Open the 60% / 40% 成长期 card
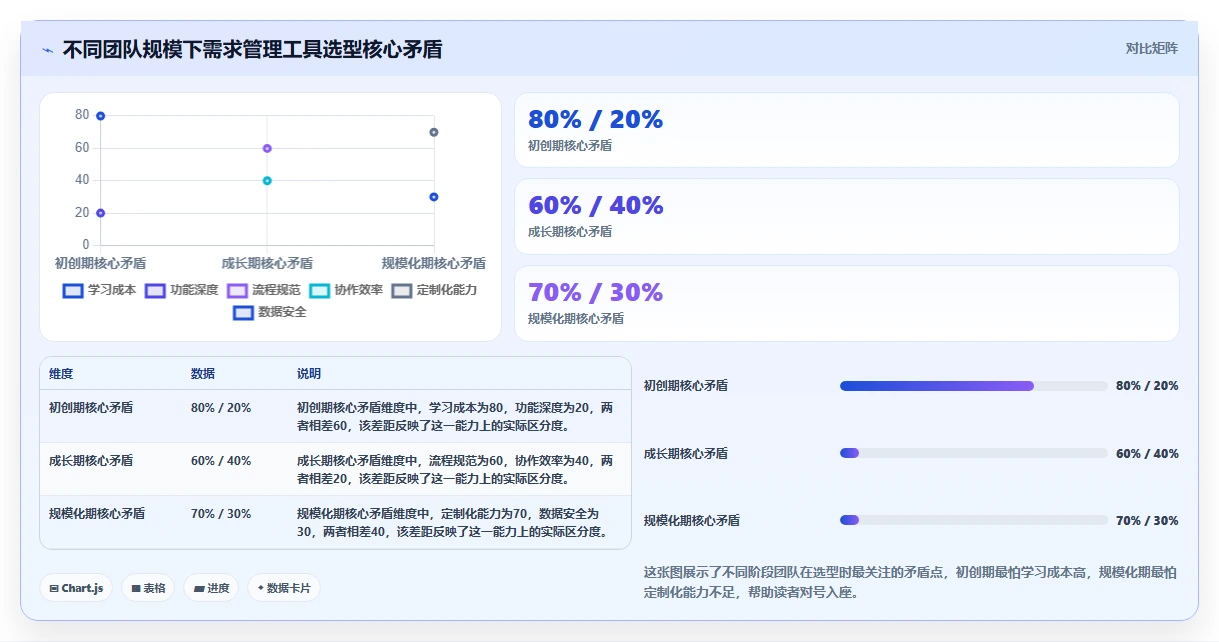This screenshot has width=1219, height=642. (x=846, y=216)
